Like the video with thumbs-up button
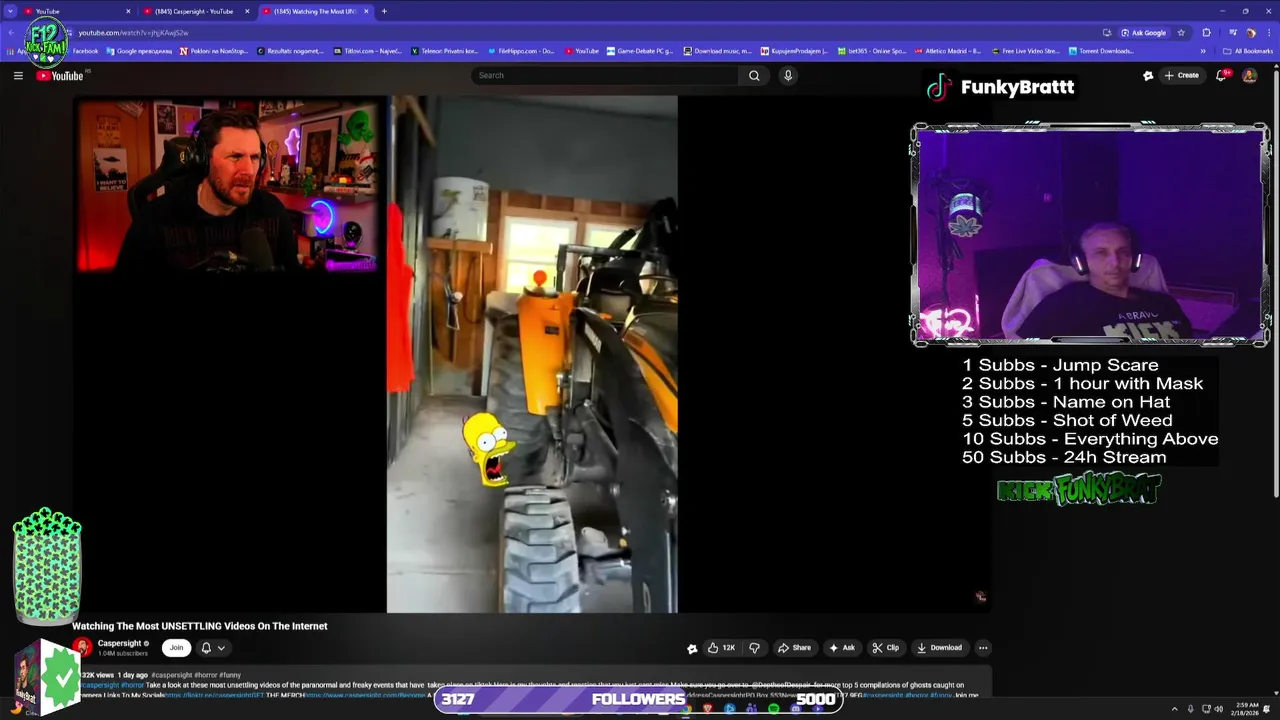This screenshot has height=720, width=1280. pos(721,648)
